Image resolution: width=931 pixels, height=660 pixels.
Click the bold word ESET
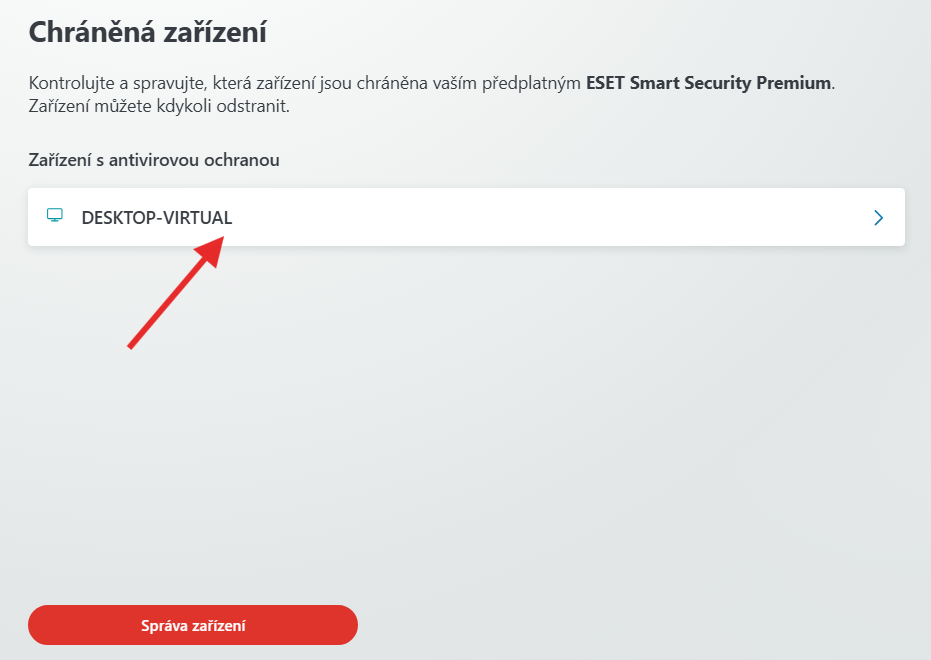coord(605,83)
